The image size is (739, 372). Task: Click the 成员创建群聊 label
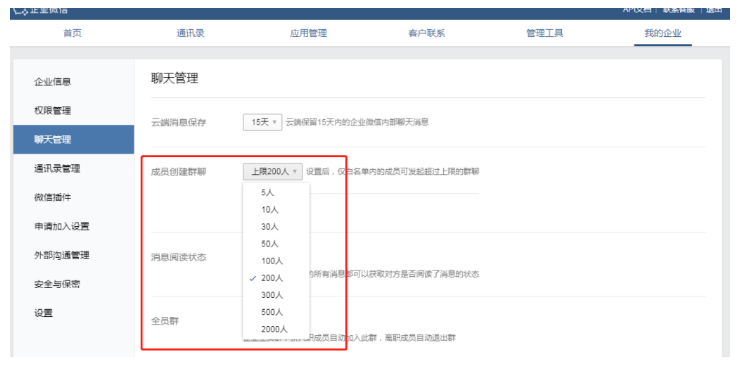coord(179,172)
